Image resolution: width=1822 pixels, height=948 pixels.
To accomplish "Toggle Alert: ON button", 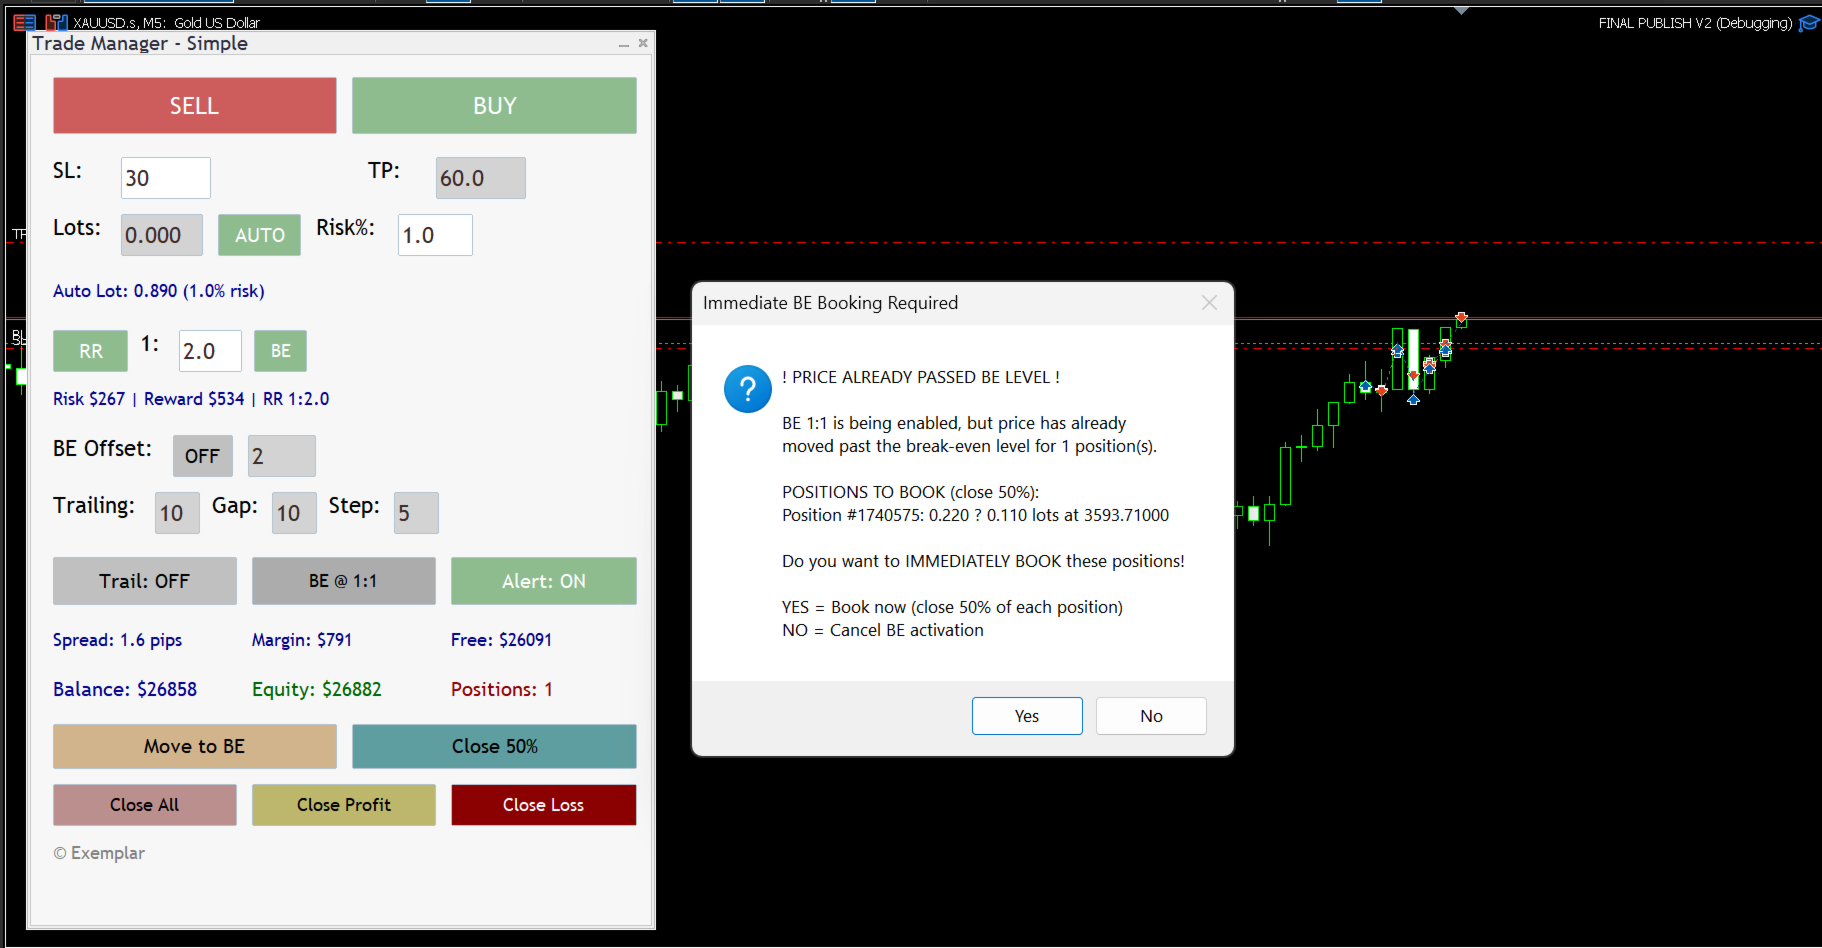I will click(x=544, y=581).
